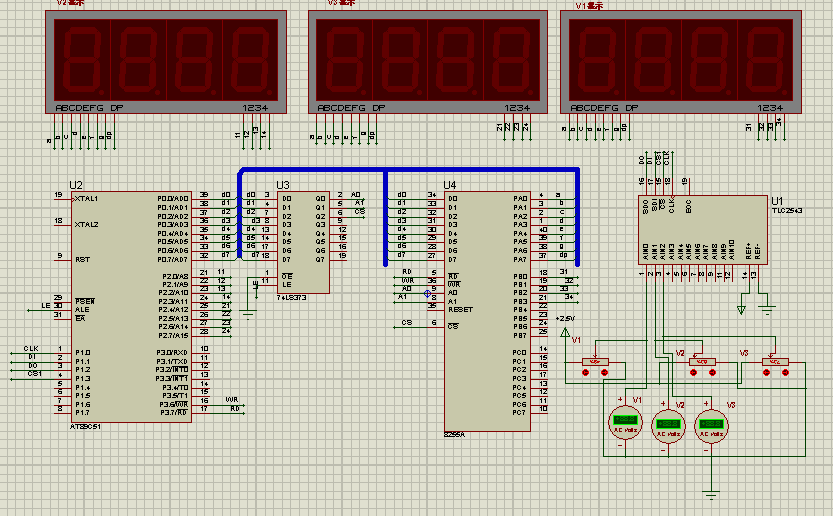This screenshot has width=833, height=516.
Task: Click the U3 reference label
Action: click(283, 185)
